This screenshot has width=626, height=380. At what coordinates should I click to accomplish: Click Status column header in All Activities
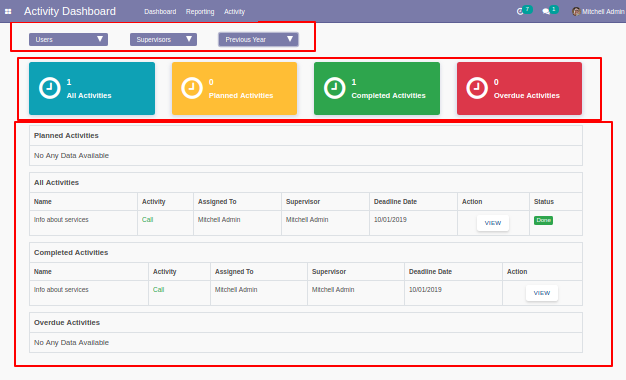[x=544, y=202]
